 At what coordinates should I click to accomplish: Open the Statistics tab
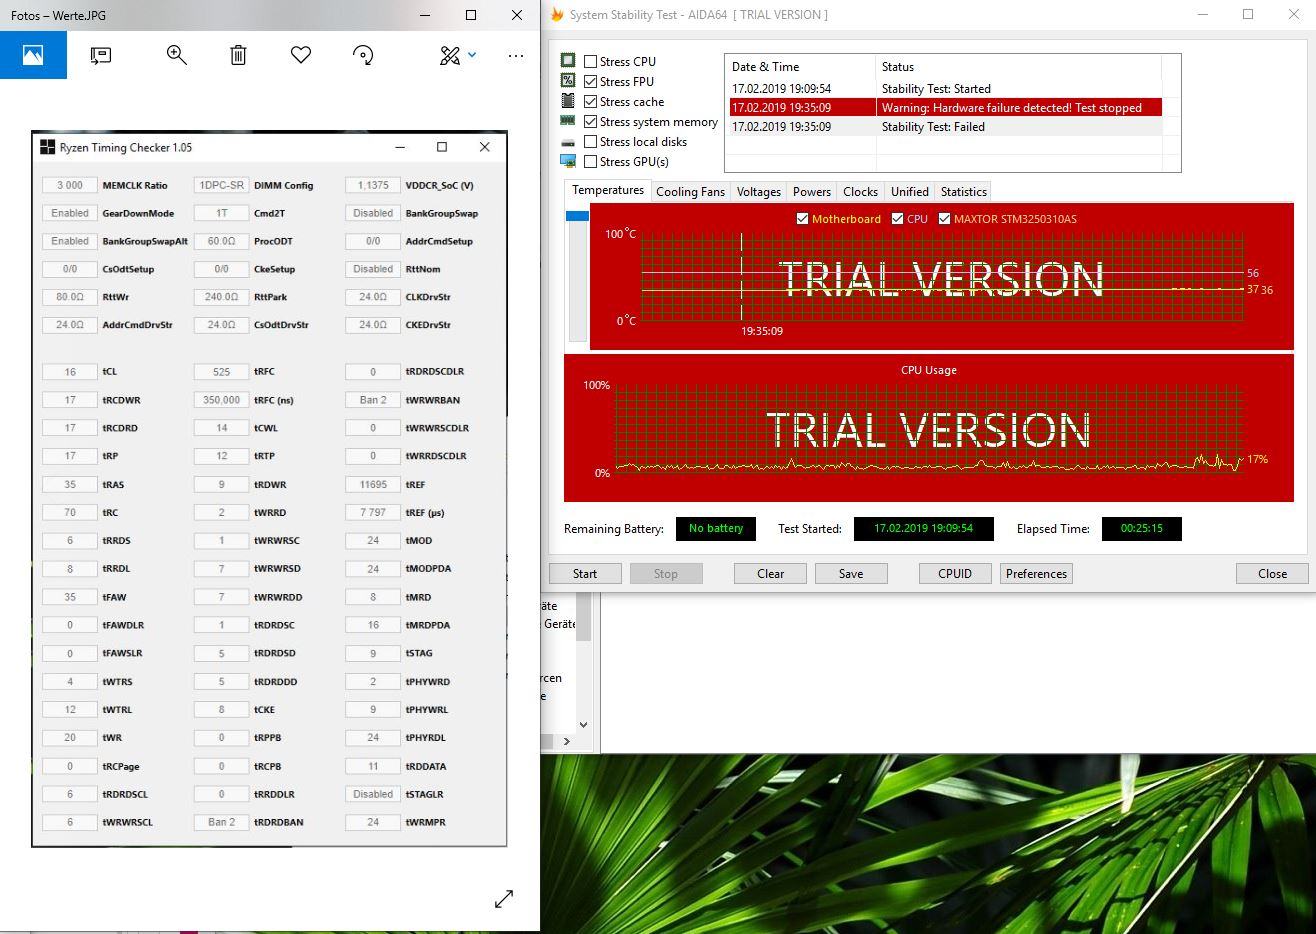pos(964,192)
